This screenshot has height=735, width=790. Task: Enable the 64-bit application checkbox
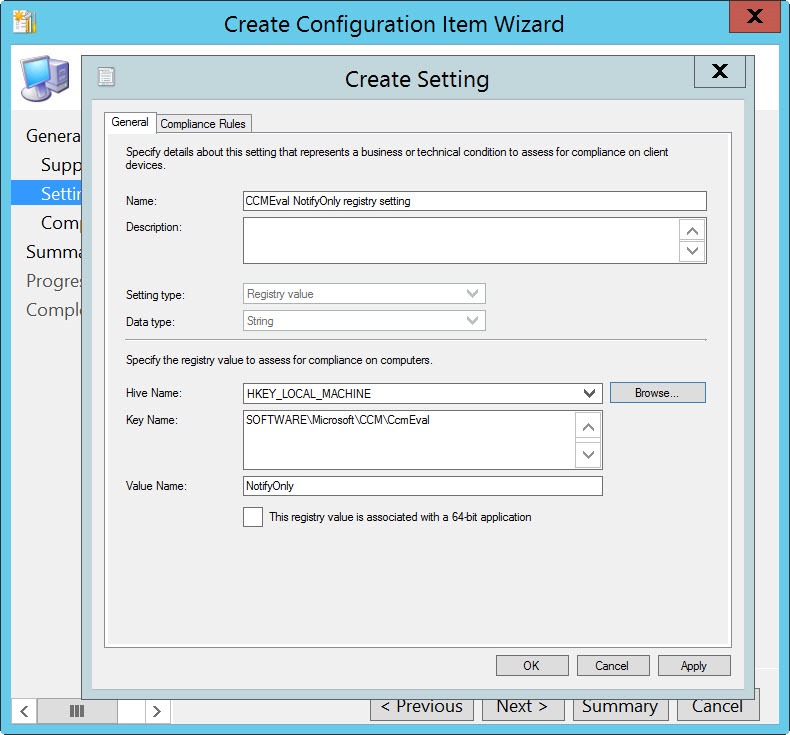click(x=253, y=517)
